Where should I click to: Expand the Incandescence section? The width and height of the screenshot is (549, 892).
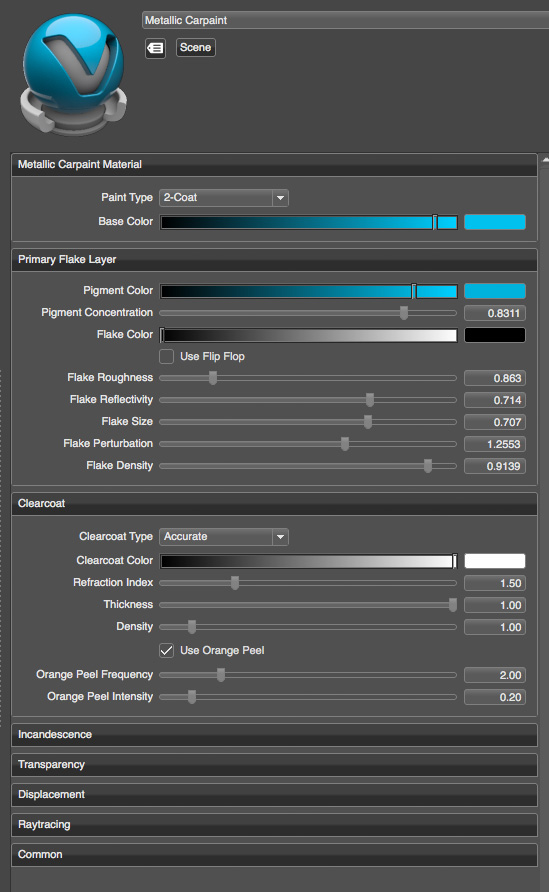click(274, 735)
